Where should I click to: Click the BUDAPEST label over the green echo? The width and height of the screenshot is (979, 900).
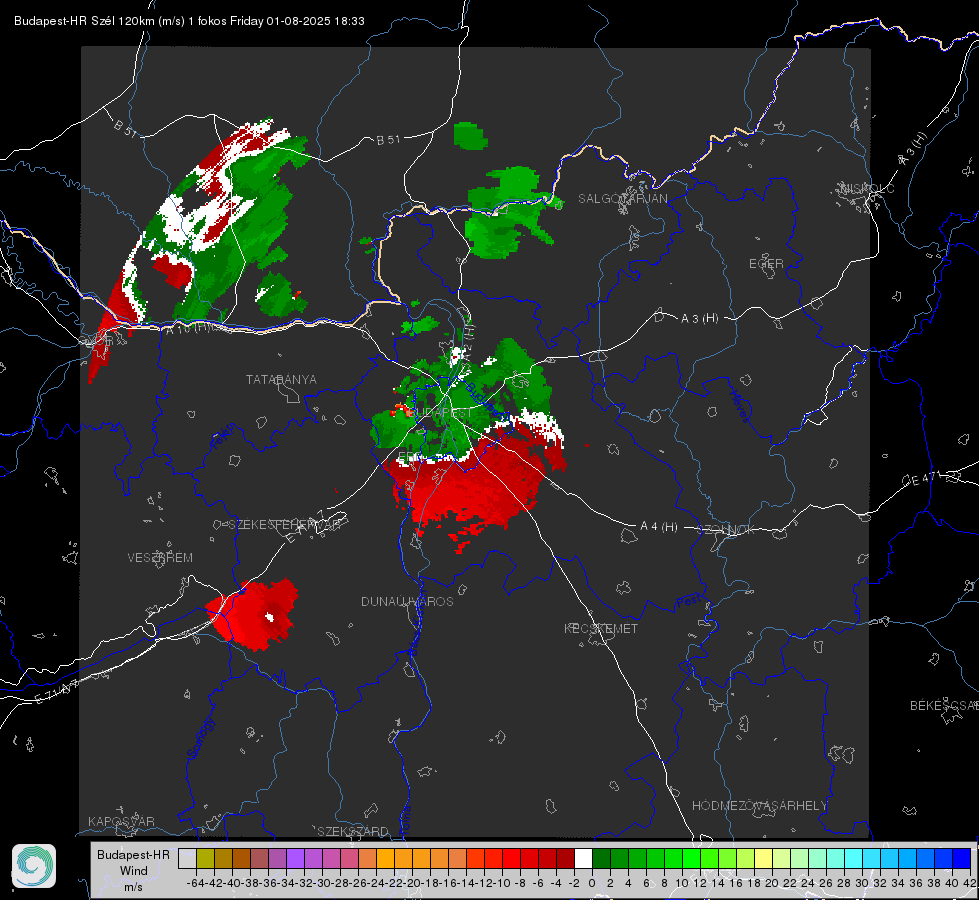441,413
